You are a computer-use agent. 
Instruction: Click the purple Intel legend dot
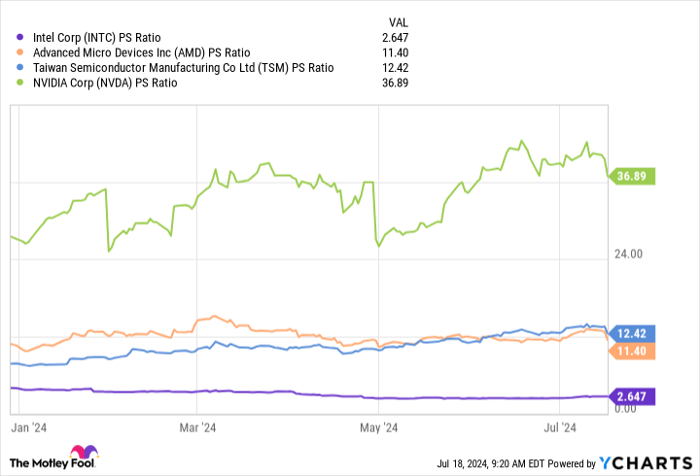coord(21,37)
